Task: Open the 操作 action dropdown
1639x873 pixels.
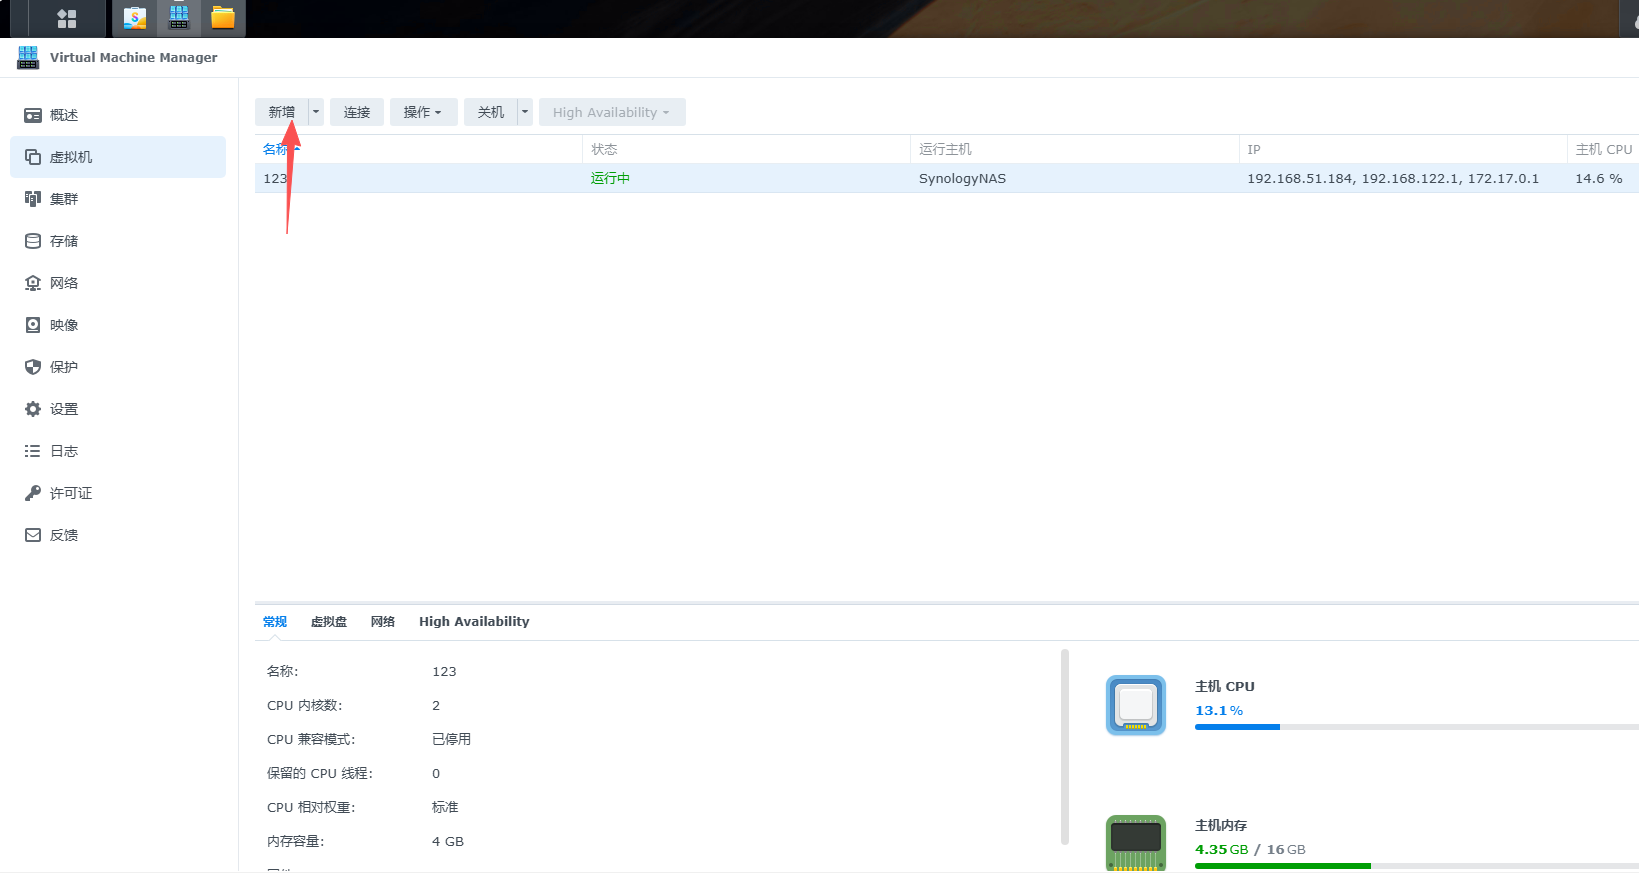Action: [423, 112]
